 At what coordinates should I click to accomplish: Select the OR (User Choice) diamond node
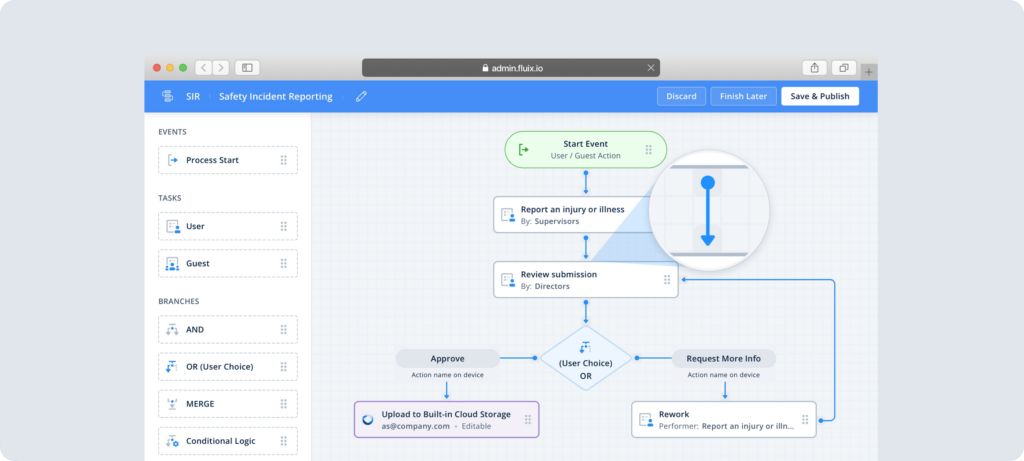click(585, 358)
